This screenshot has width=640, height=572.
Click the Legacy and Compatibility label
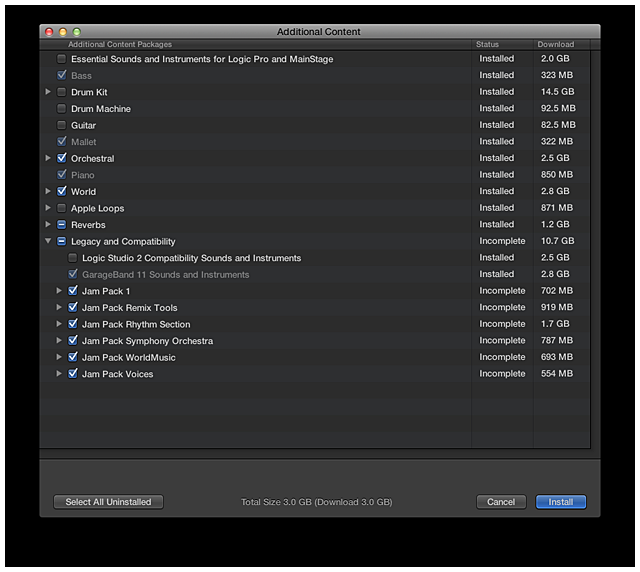123,242
